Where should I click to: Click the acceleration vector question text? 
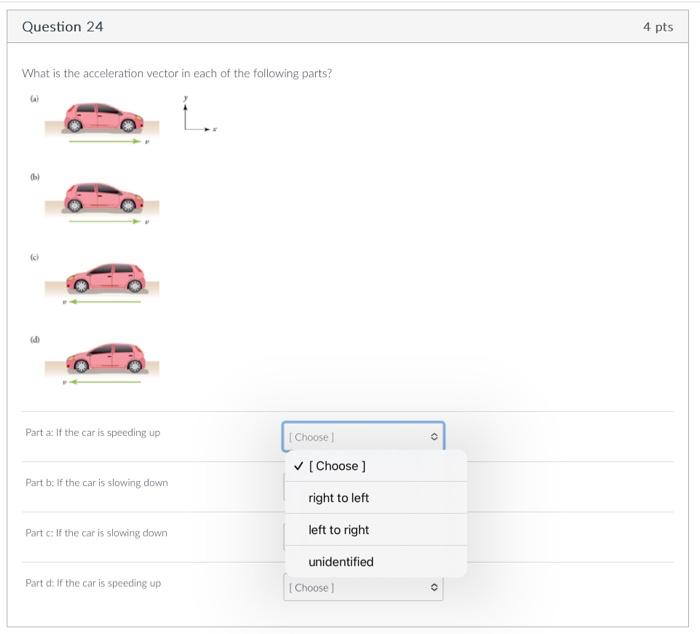point(177,73)
